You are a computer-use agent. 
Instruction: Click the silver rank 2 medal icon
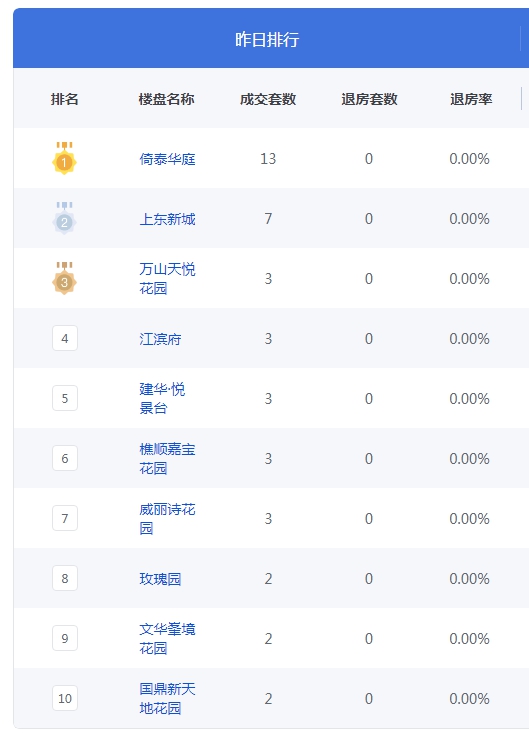(64, 218)
